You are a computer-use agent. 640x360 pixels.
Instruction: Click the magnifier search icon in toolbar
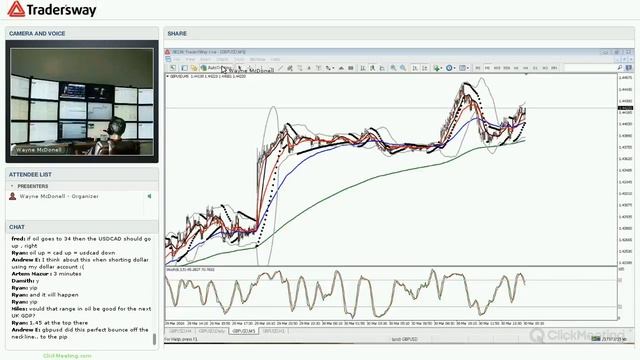click(x=620, y=68)
